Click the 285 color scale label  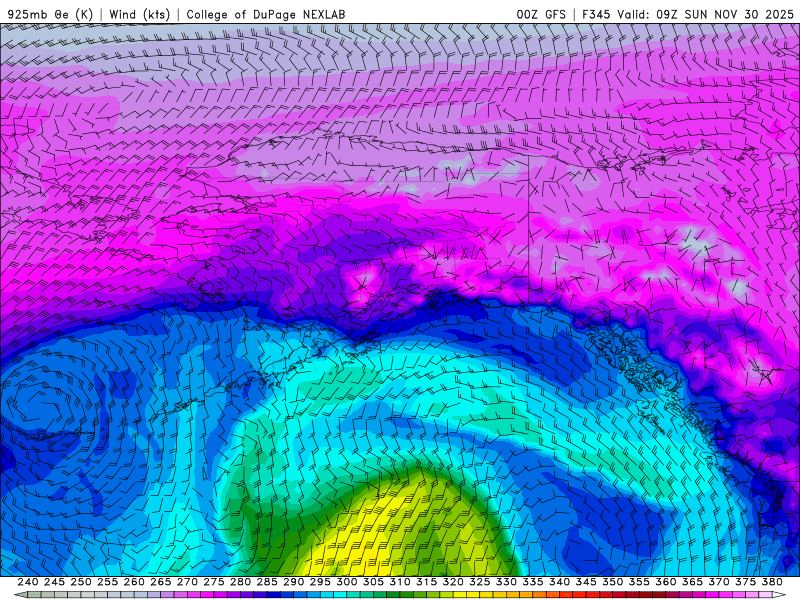click(x=267, y=582)
